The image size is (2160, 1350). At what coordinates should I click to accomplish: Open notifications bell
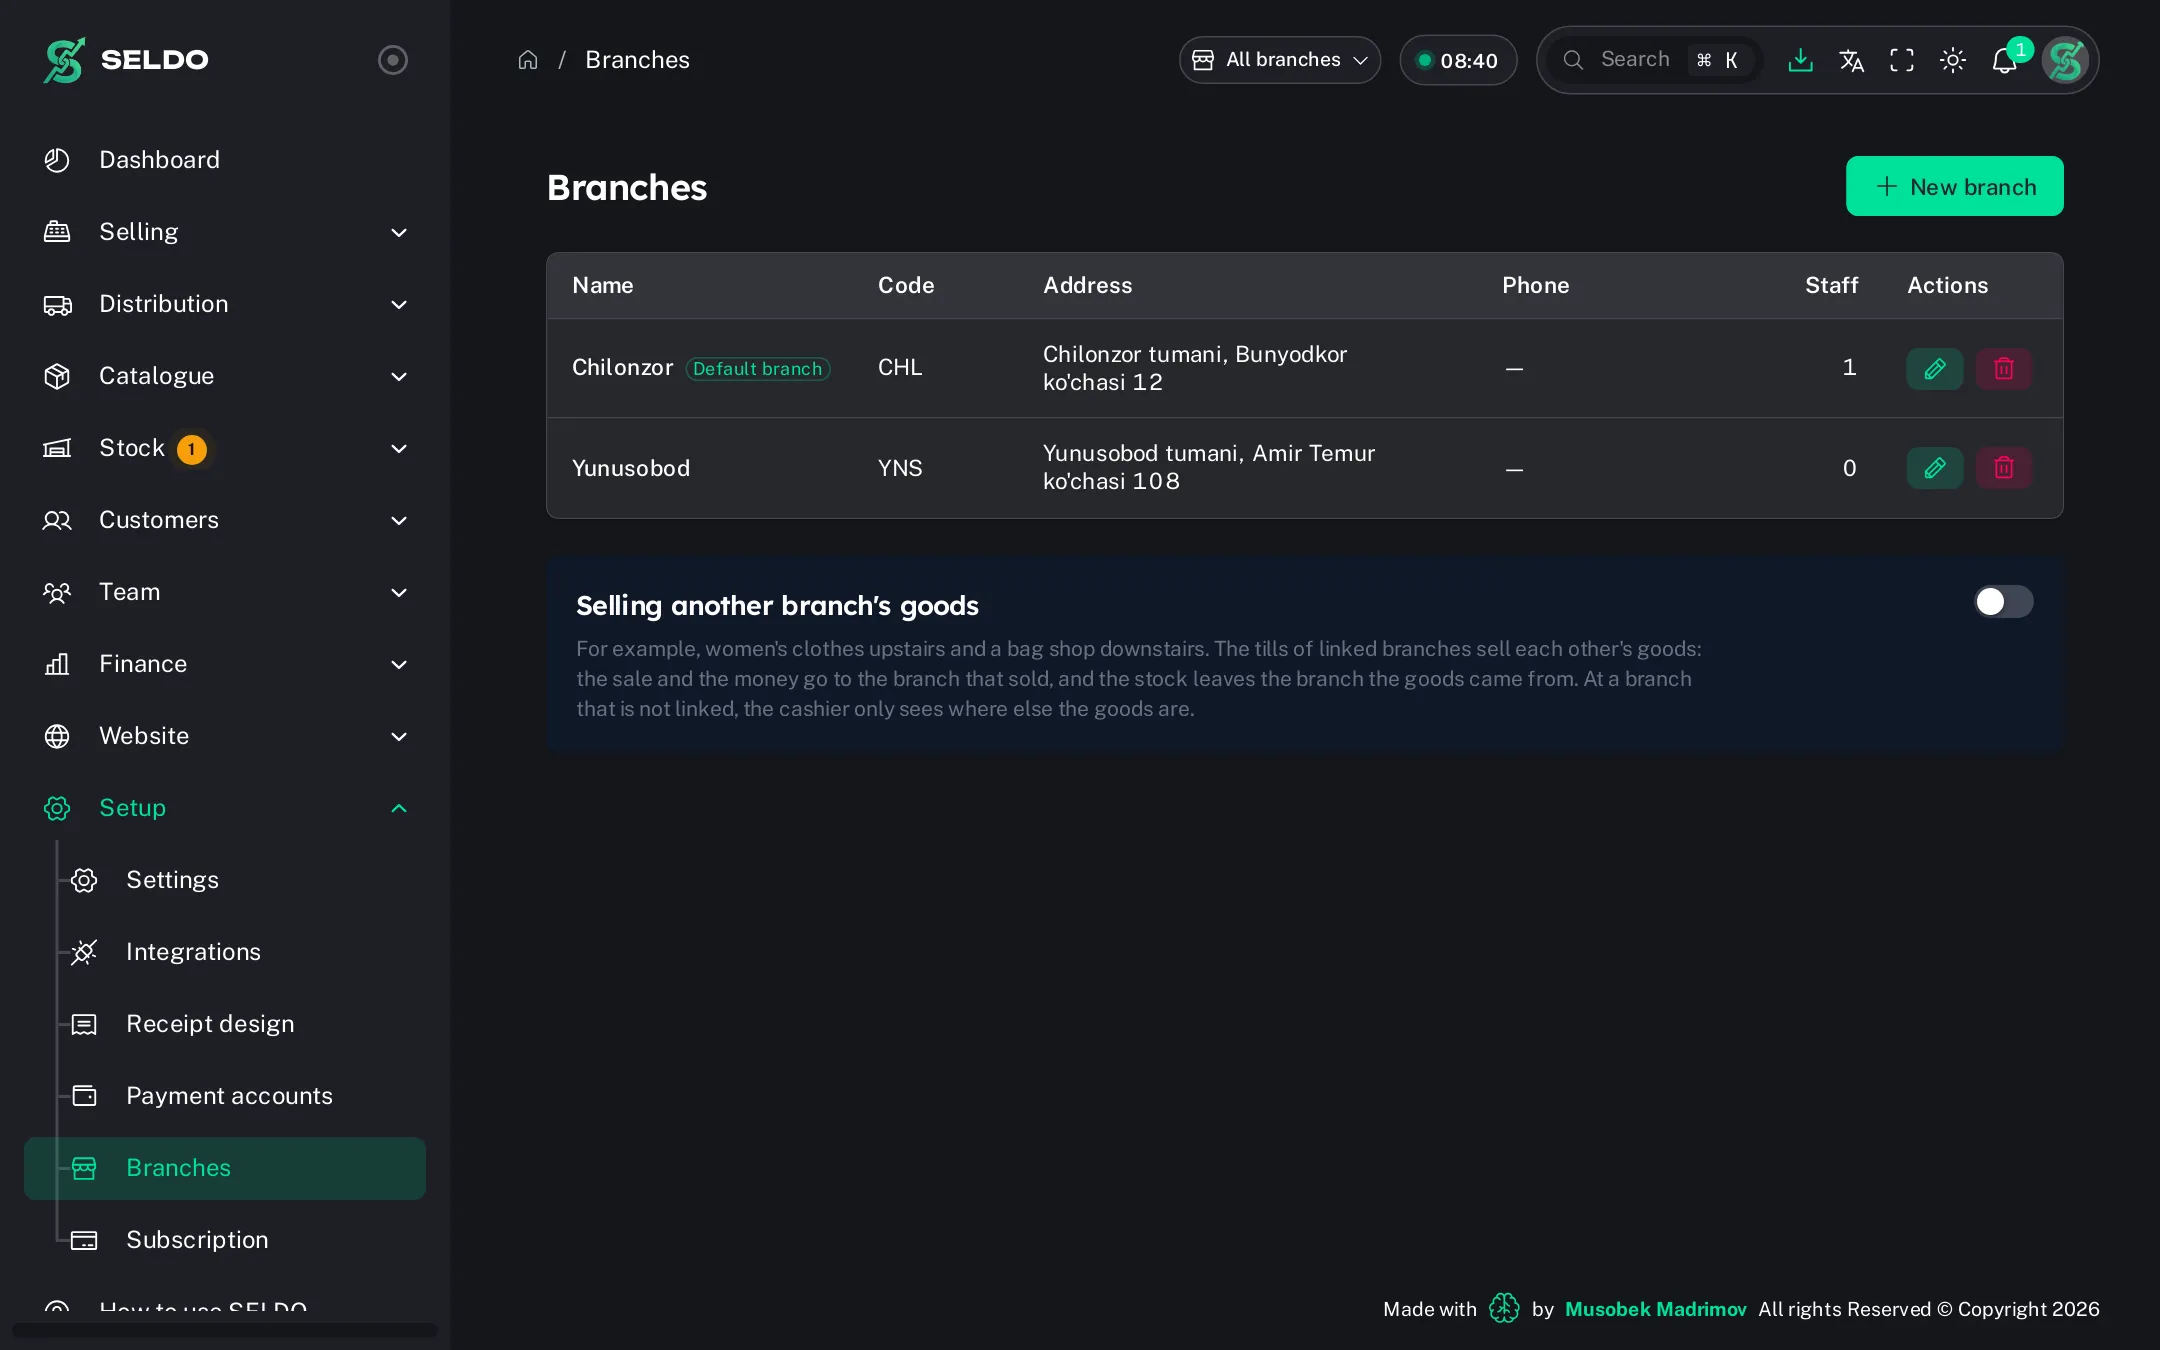[2004, 60]
